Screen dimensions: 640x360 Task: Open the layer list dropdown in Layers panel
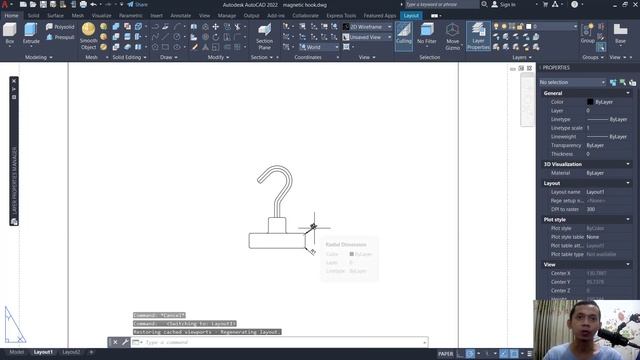click(x=536, y=27)
